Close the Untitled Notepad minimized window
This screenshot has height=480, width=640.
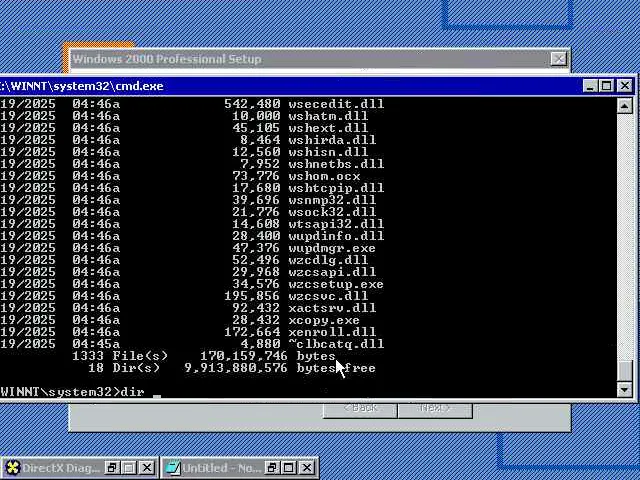coord(307,468)
